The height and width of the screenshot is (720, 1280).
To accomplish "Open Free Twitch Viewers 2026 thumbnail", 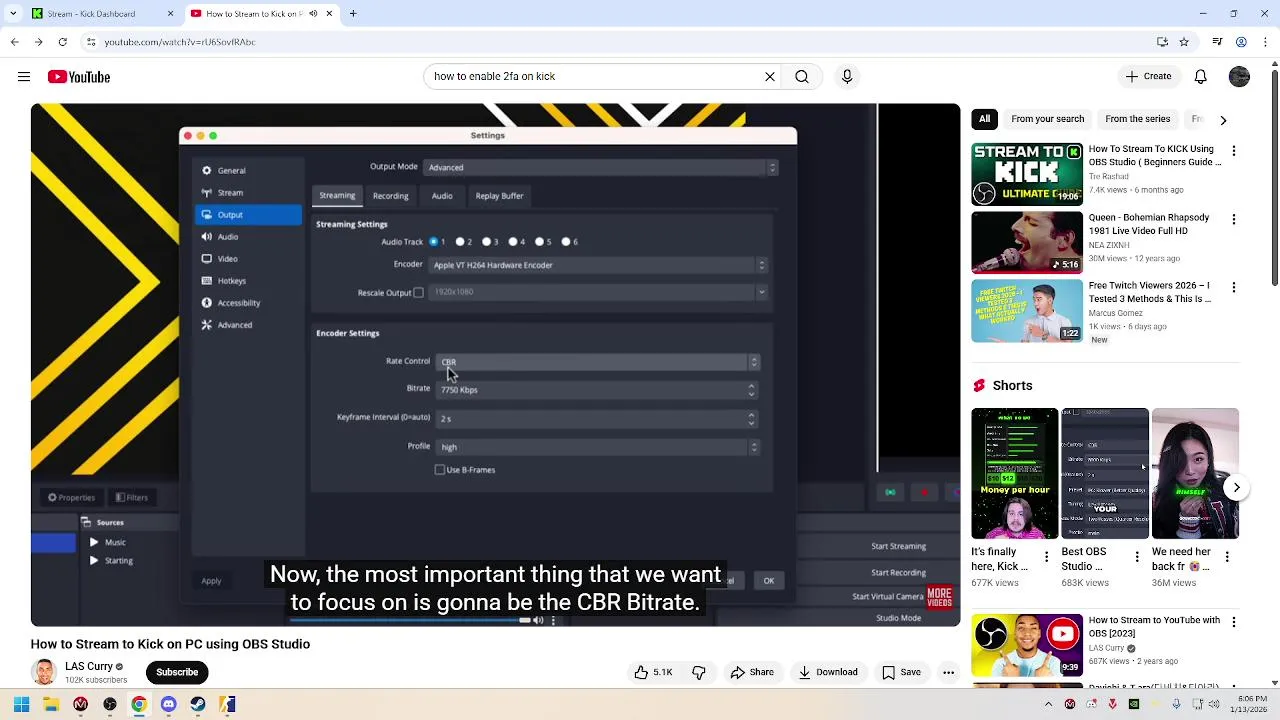I will click(x=1027, y=311).
